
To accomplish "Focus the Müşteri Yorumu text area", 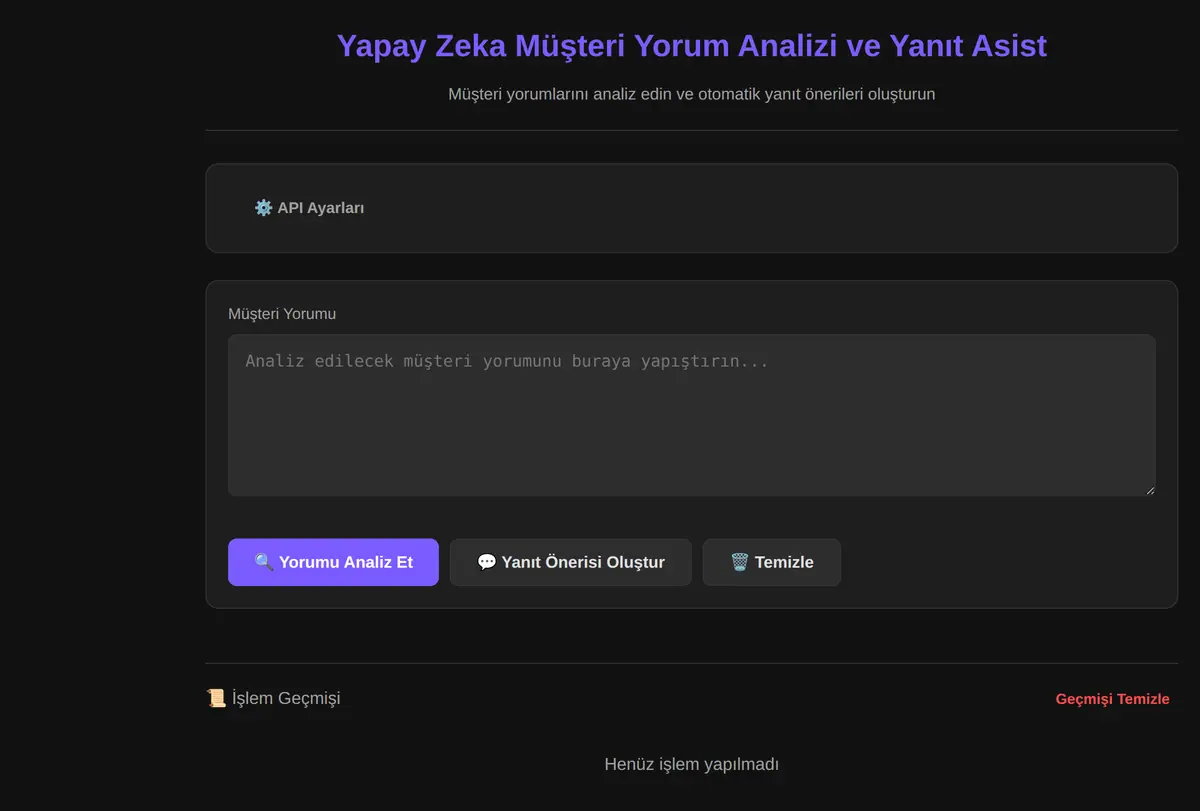I will [692, 415].
